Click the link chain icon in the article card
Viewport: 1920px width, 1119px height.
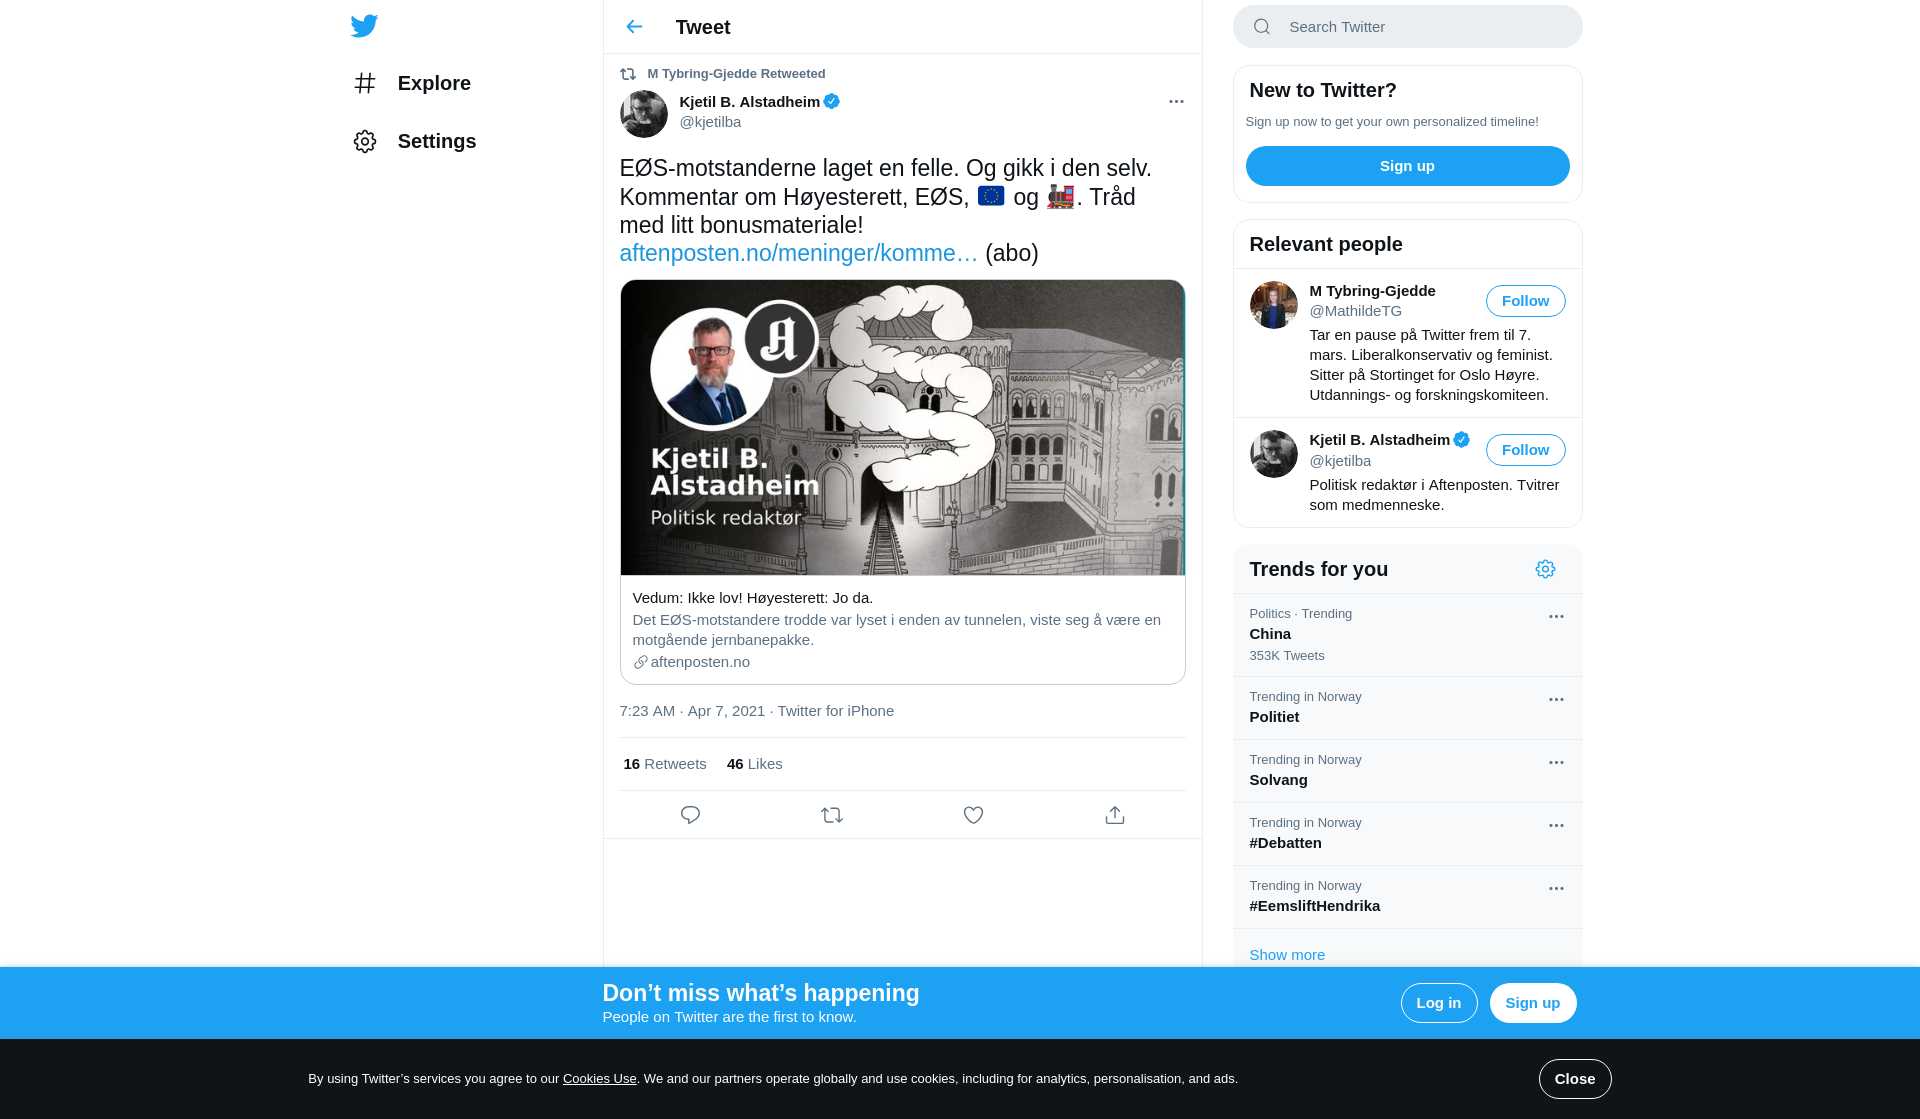(x=640, y=662)
